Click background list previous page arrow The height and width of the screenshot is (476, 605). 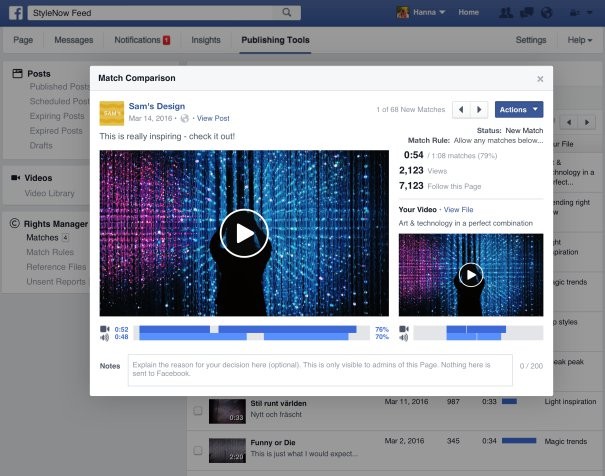point(569,122)
